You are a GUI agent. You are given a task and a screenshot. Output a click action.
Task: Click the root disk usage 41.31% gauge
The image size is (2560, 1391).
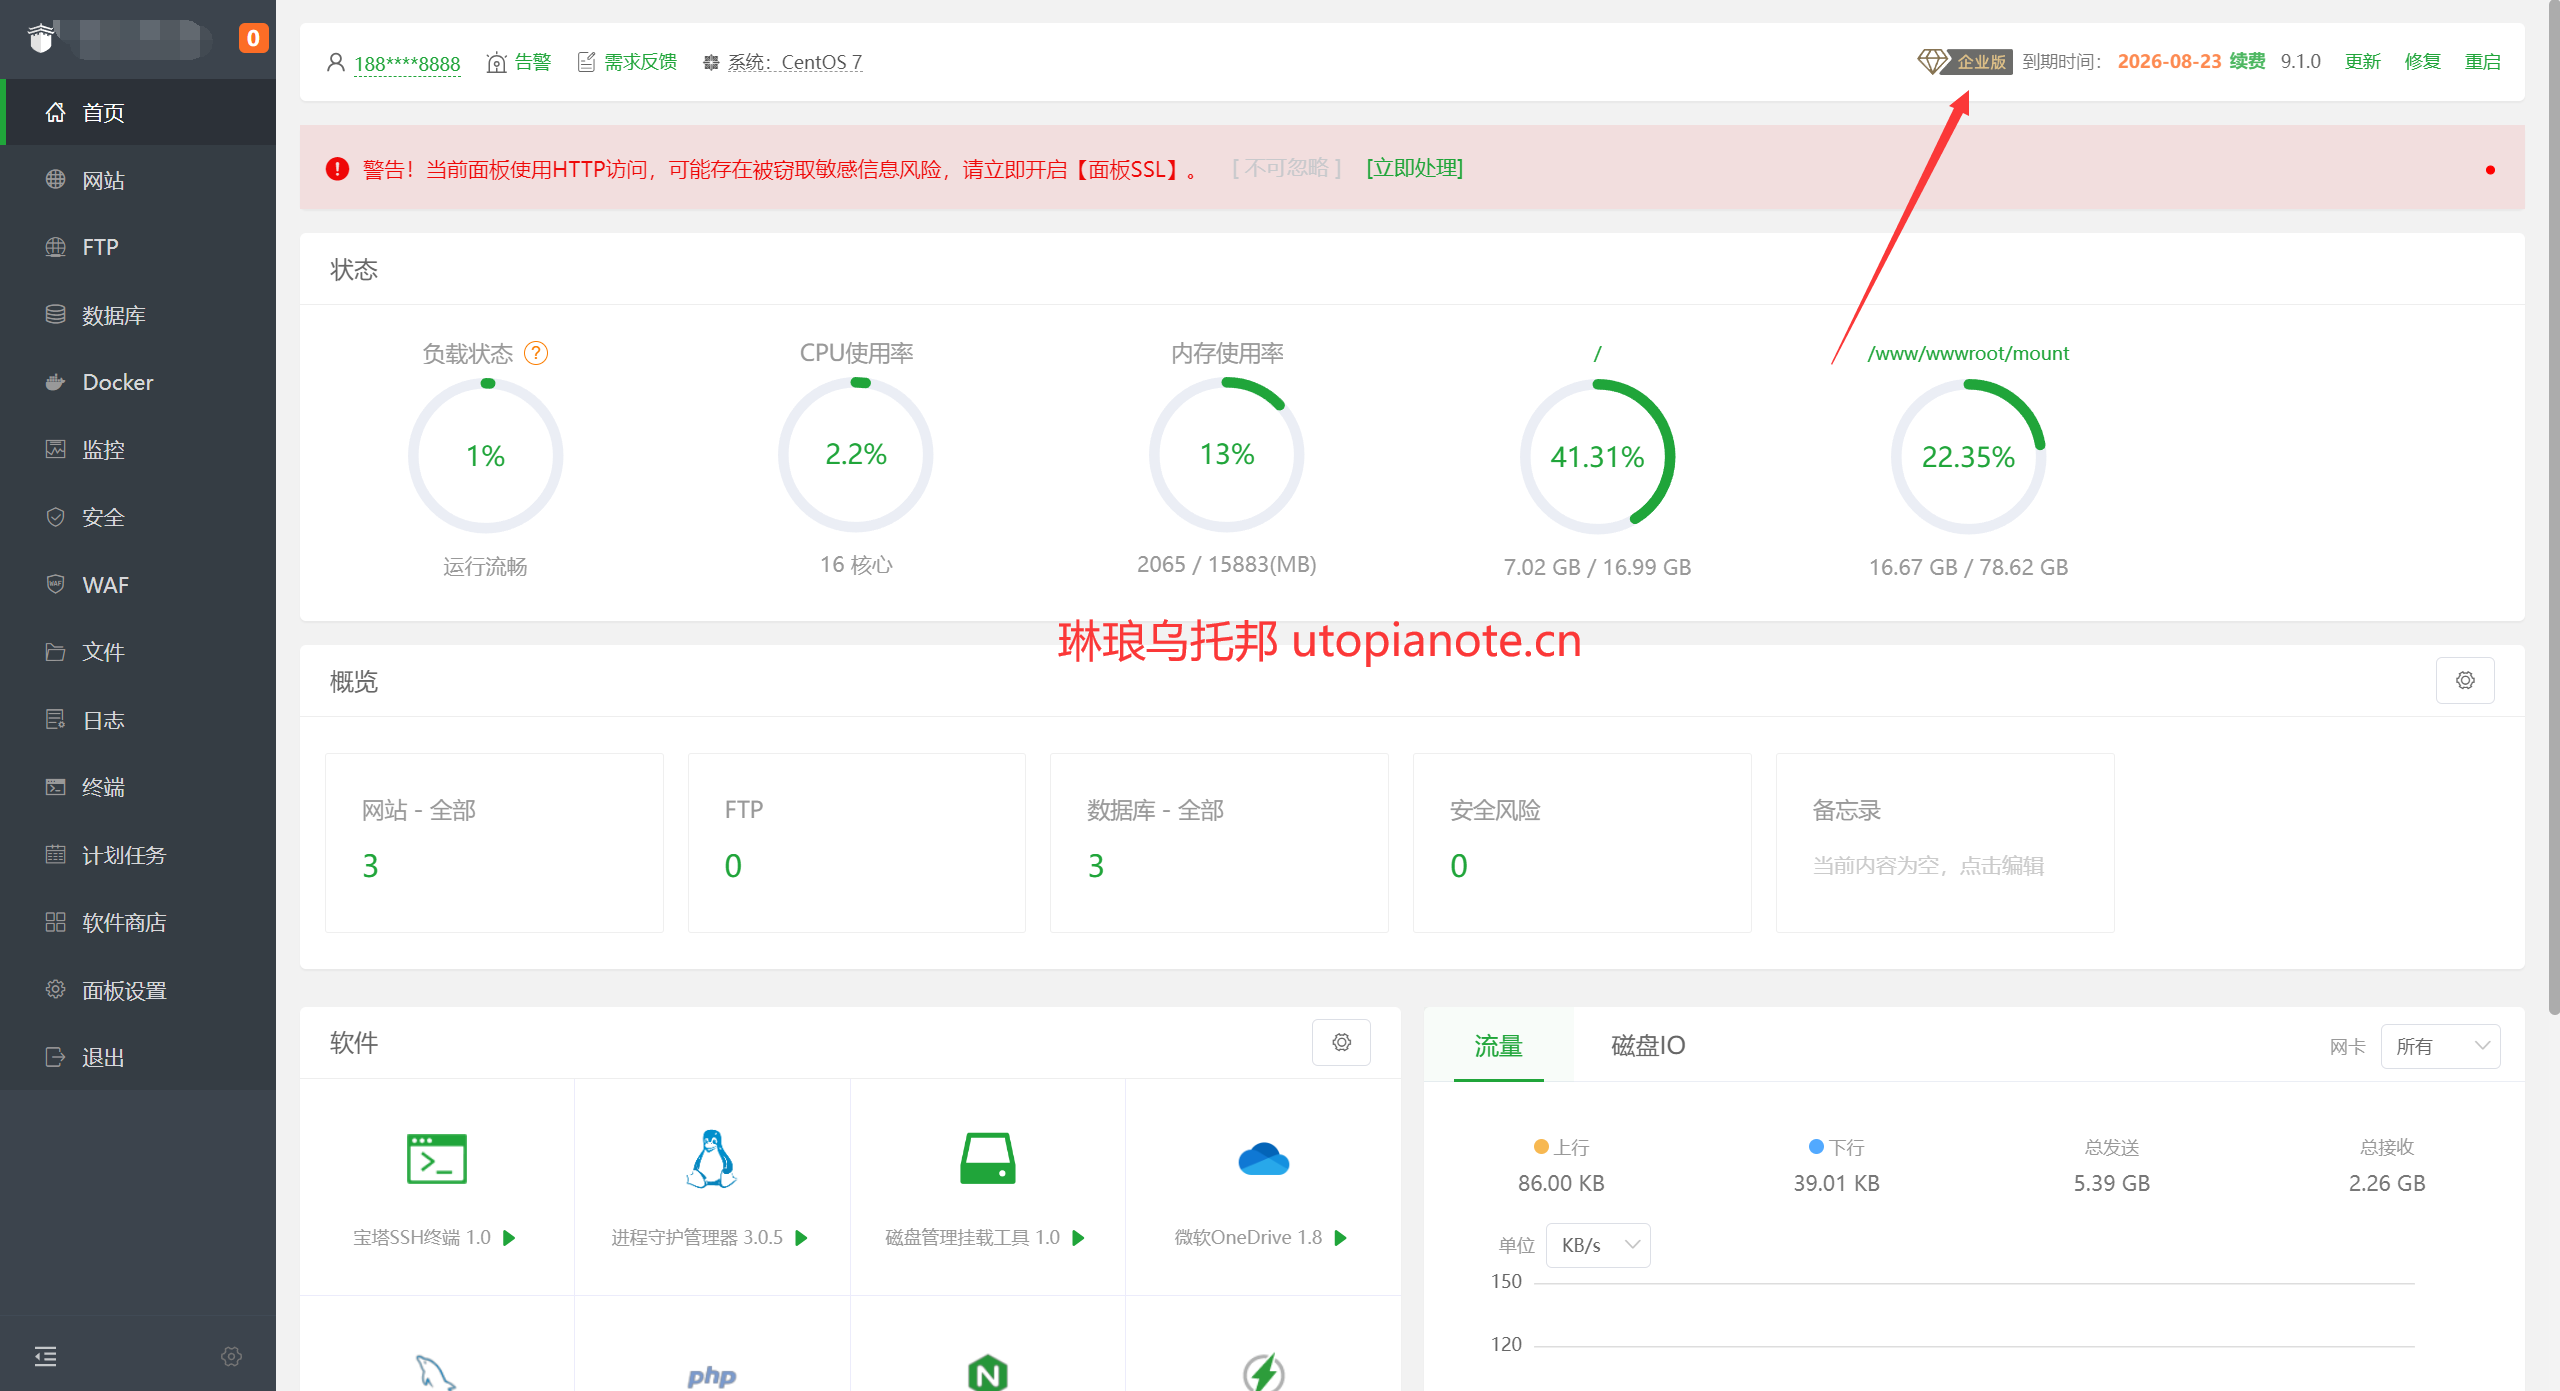pos(1597,456)
